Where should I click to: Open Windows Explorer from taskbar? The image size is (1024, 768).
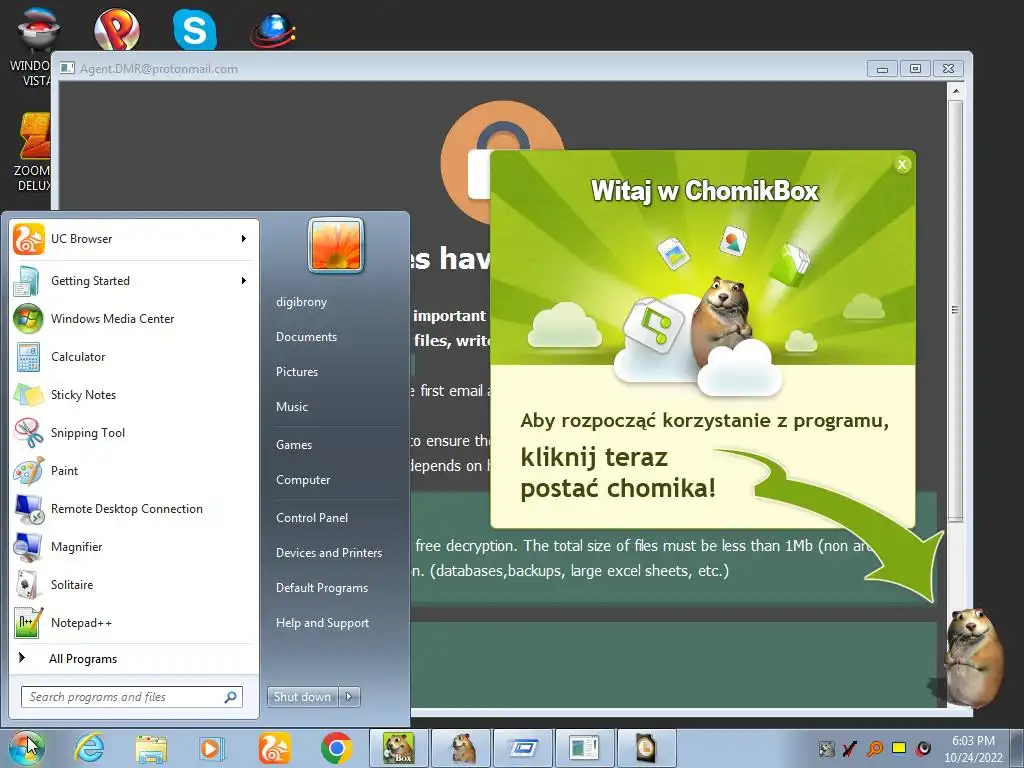point(151,748)
